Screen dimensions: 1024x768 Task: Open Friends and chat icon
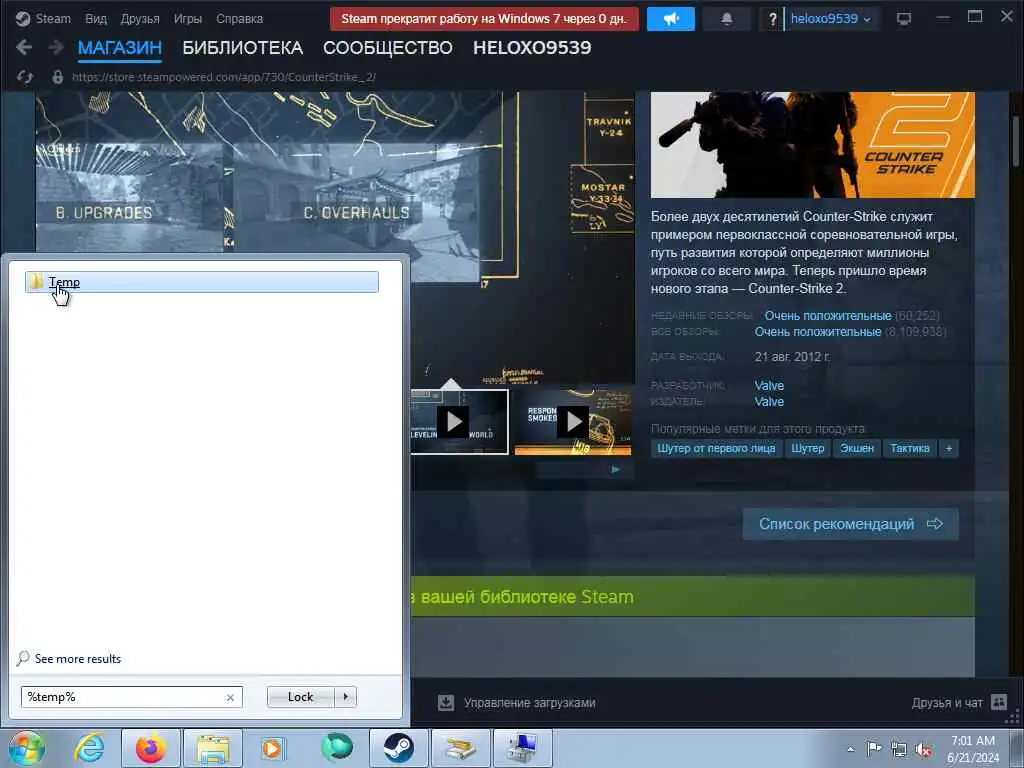(x=999, y=702)
